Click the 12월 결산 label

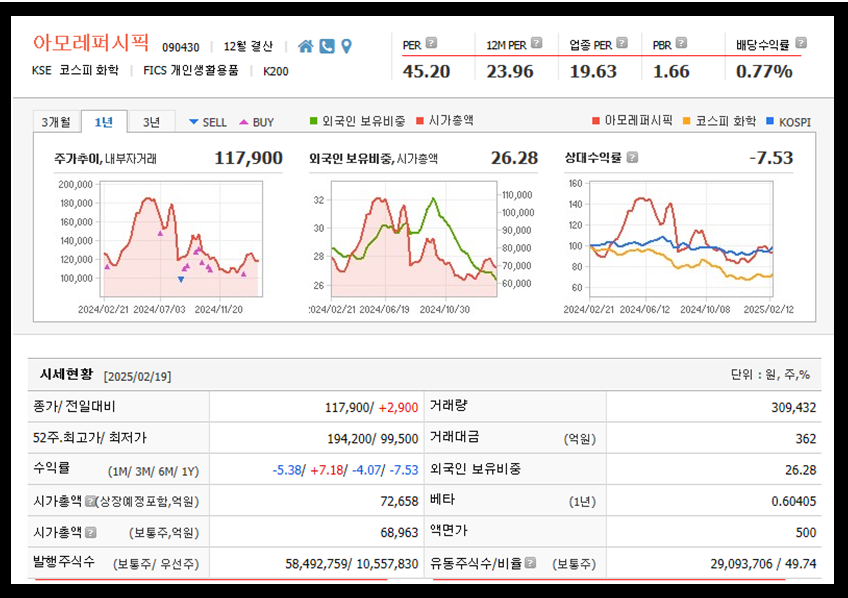point(248,46)
